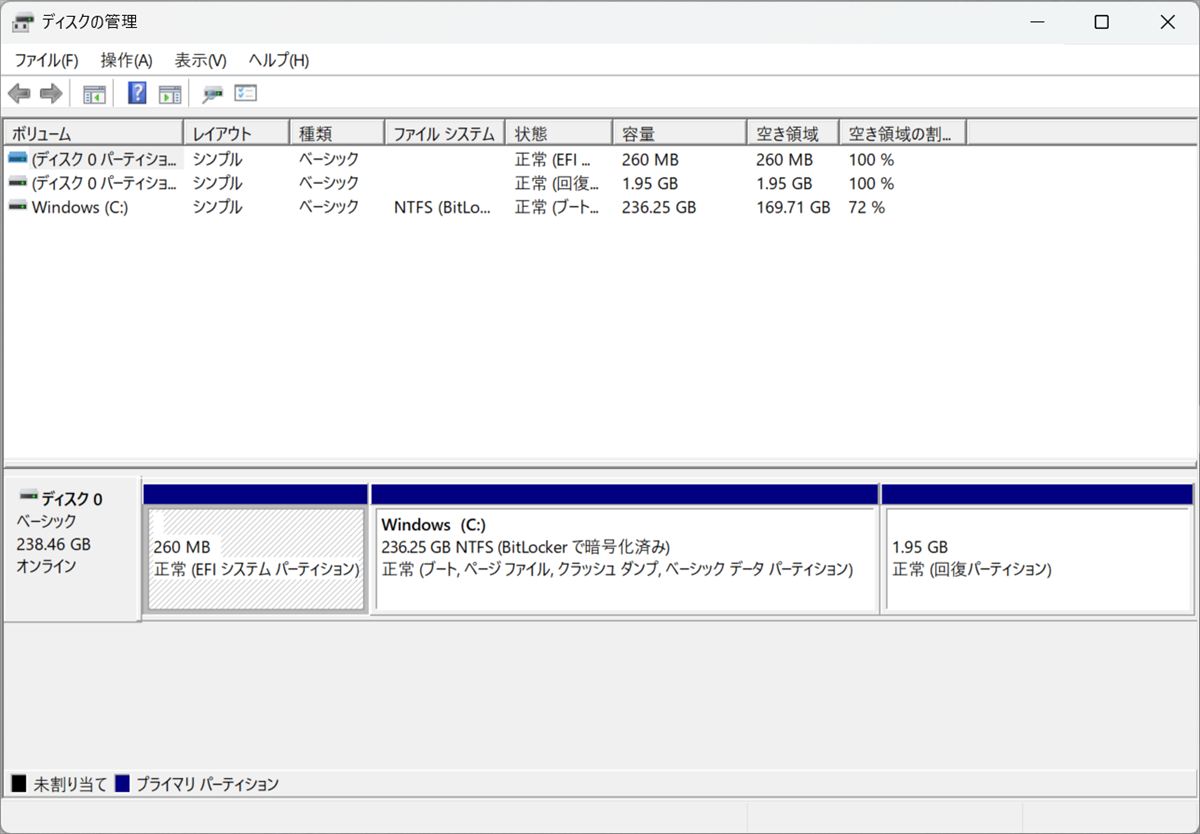Maximize the Disk Management window
Viewport: 1200px width, 834px height.
1101,22
